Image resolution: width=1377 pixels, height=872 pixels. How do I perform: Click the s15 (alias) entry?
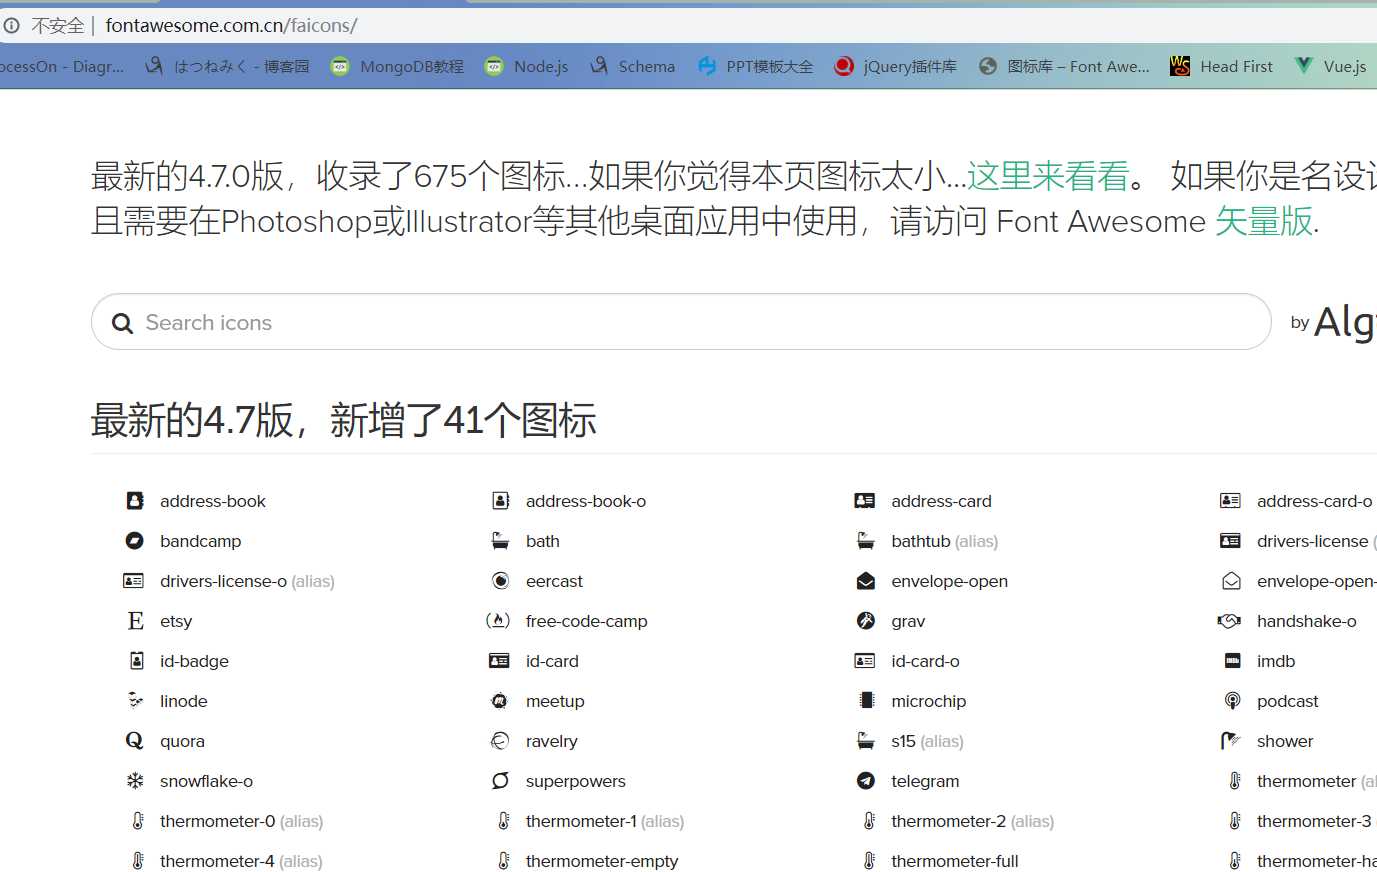click(910, 741)
